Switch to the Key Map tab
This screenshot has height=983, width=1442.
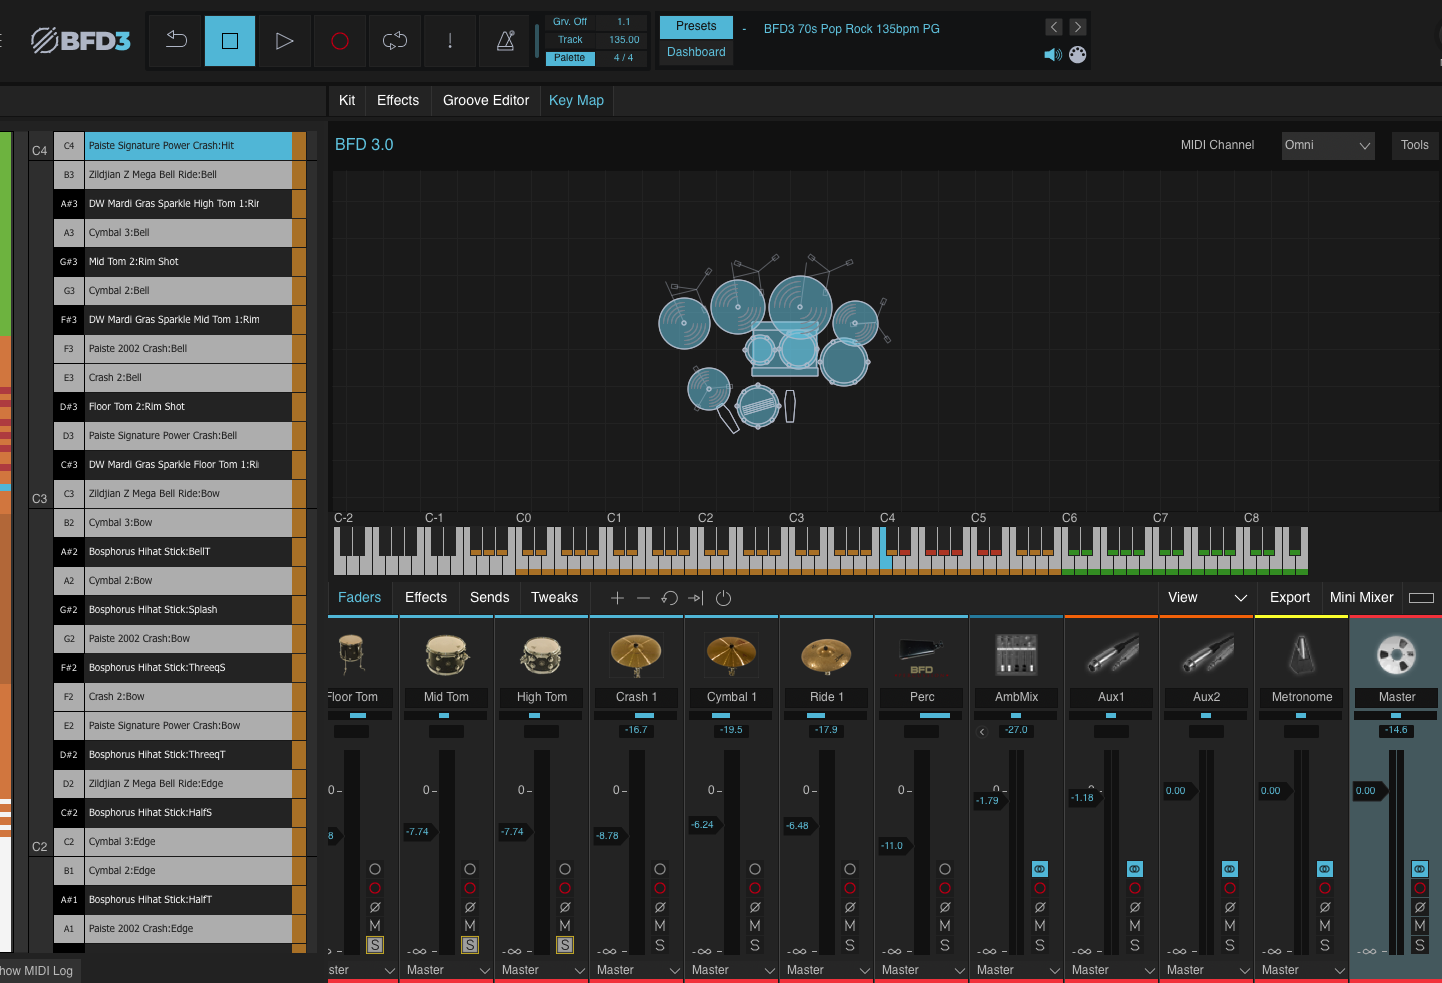click(x=576, y=100)
